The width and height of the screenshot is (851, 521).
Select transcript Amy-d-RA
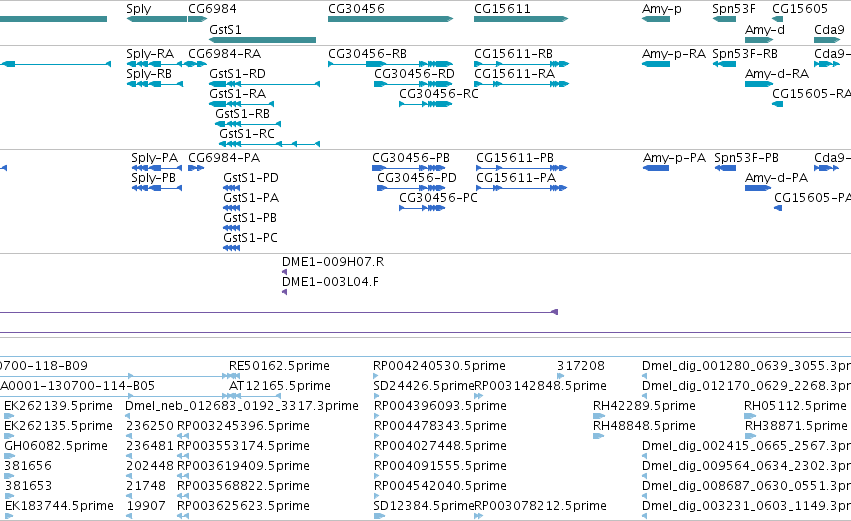[x=759, y=84]
